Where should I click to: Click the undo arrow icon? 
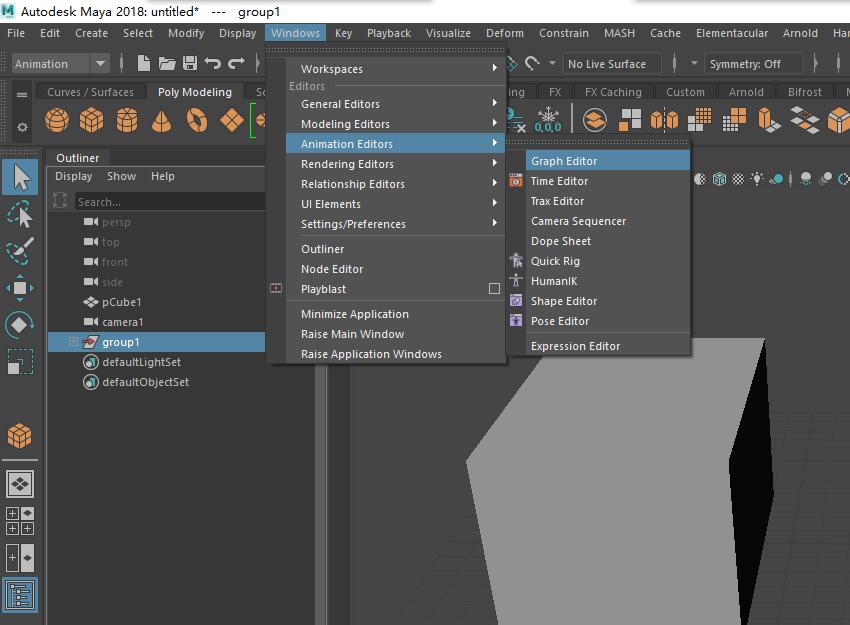pyautogui.click(x=212, y=63)
